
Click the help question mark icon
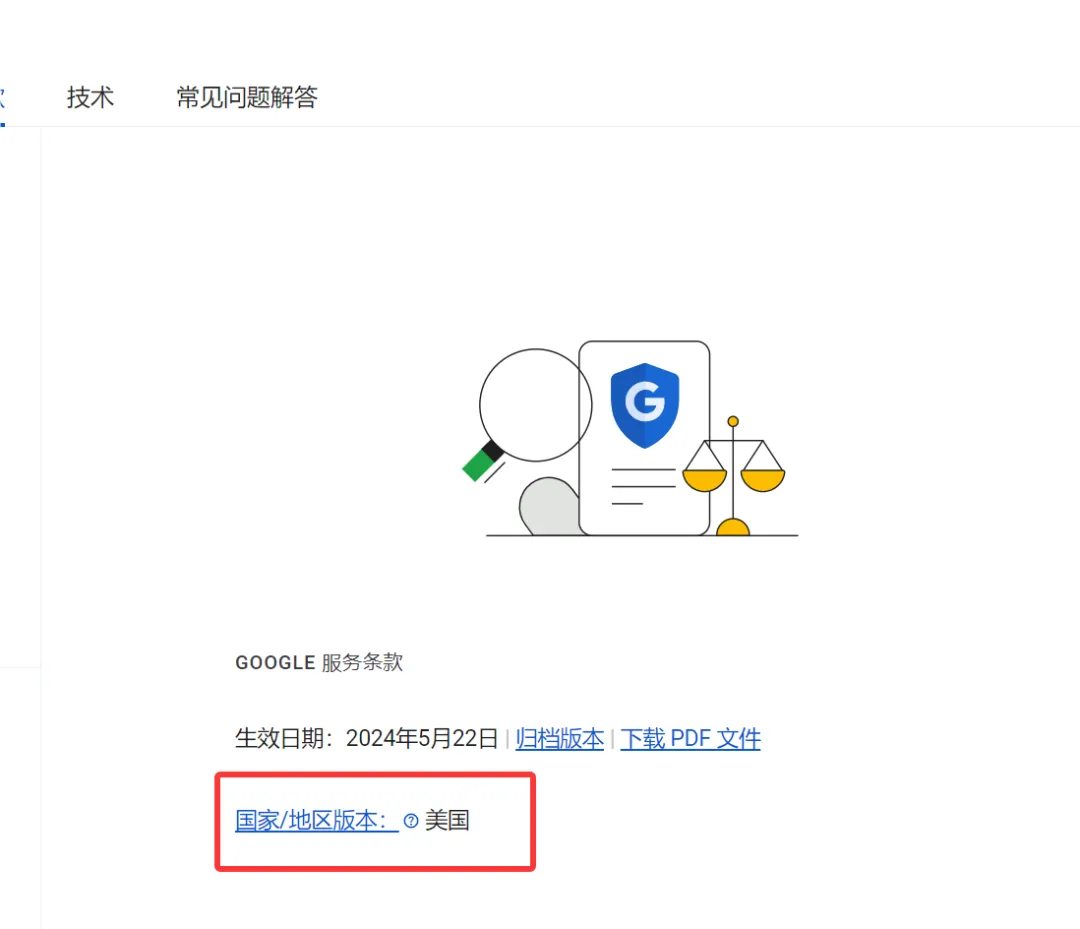(411, 821)
